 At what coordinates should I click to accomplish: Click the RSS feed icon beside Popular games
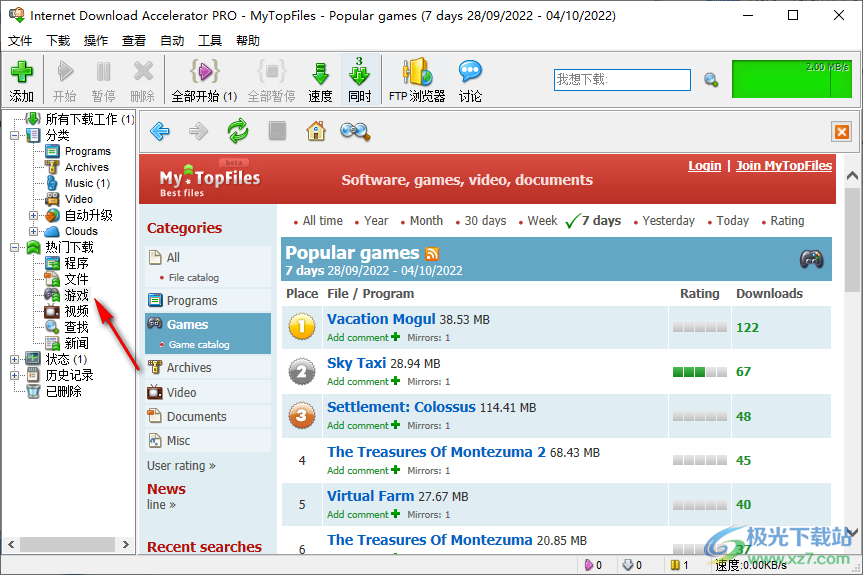pyautogui.click(x=432, y=254)
